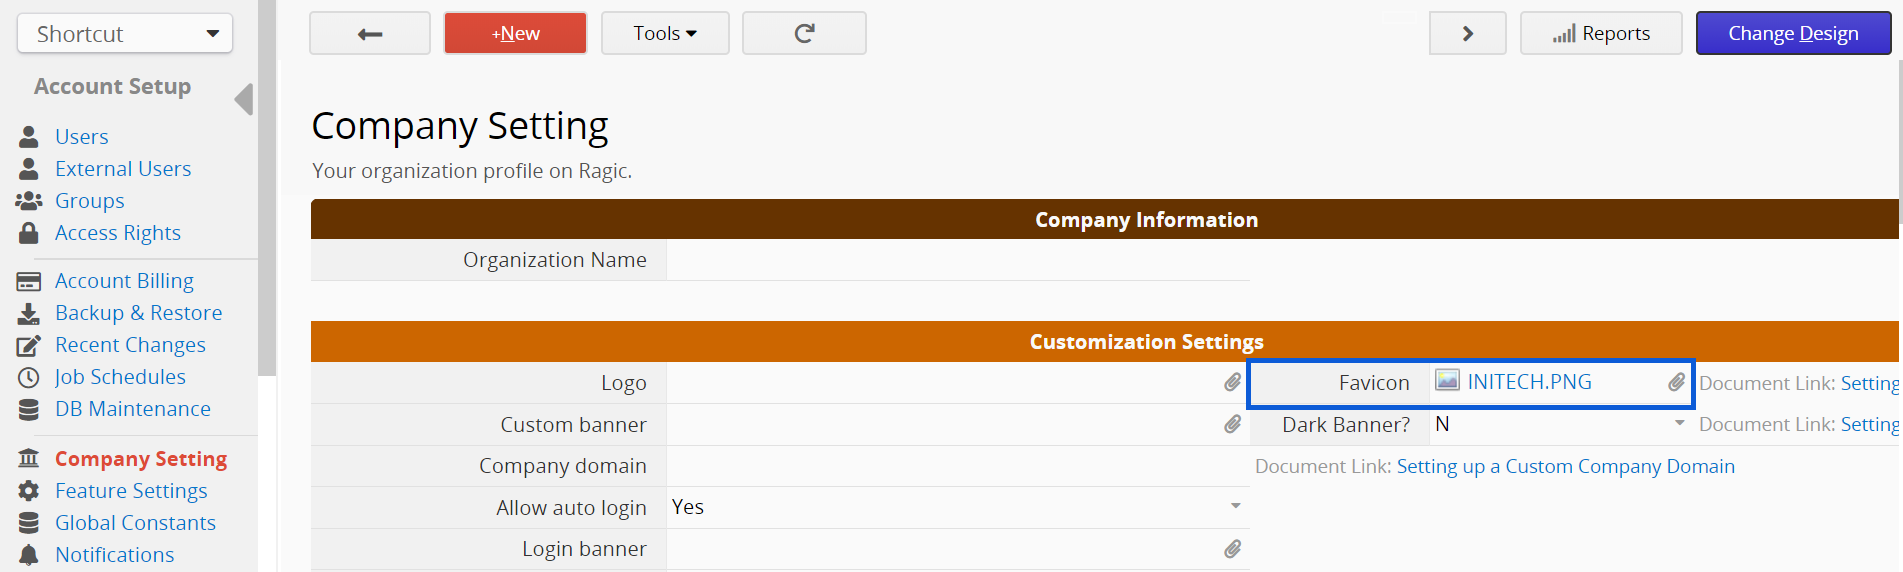Click the +New button
1903x572 pixels.
pyautogui.click(x=515, y=34)
